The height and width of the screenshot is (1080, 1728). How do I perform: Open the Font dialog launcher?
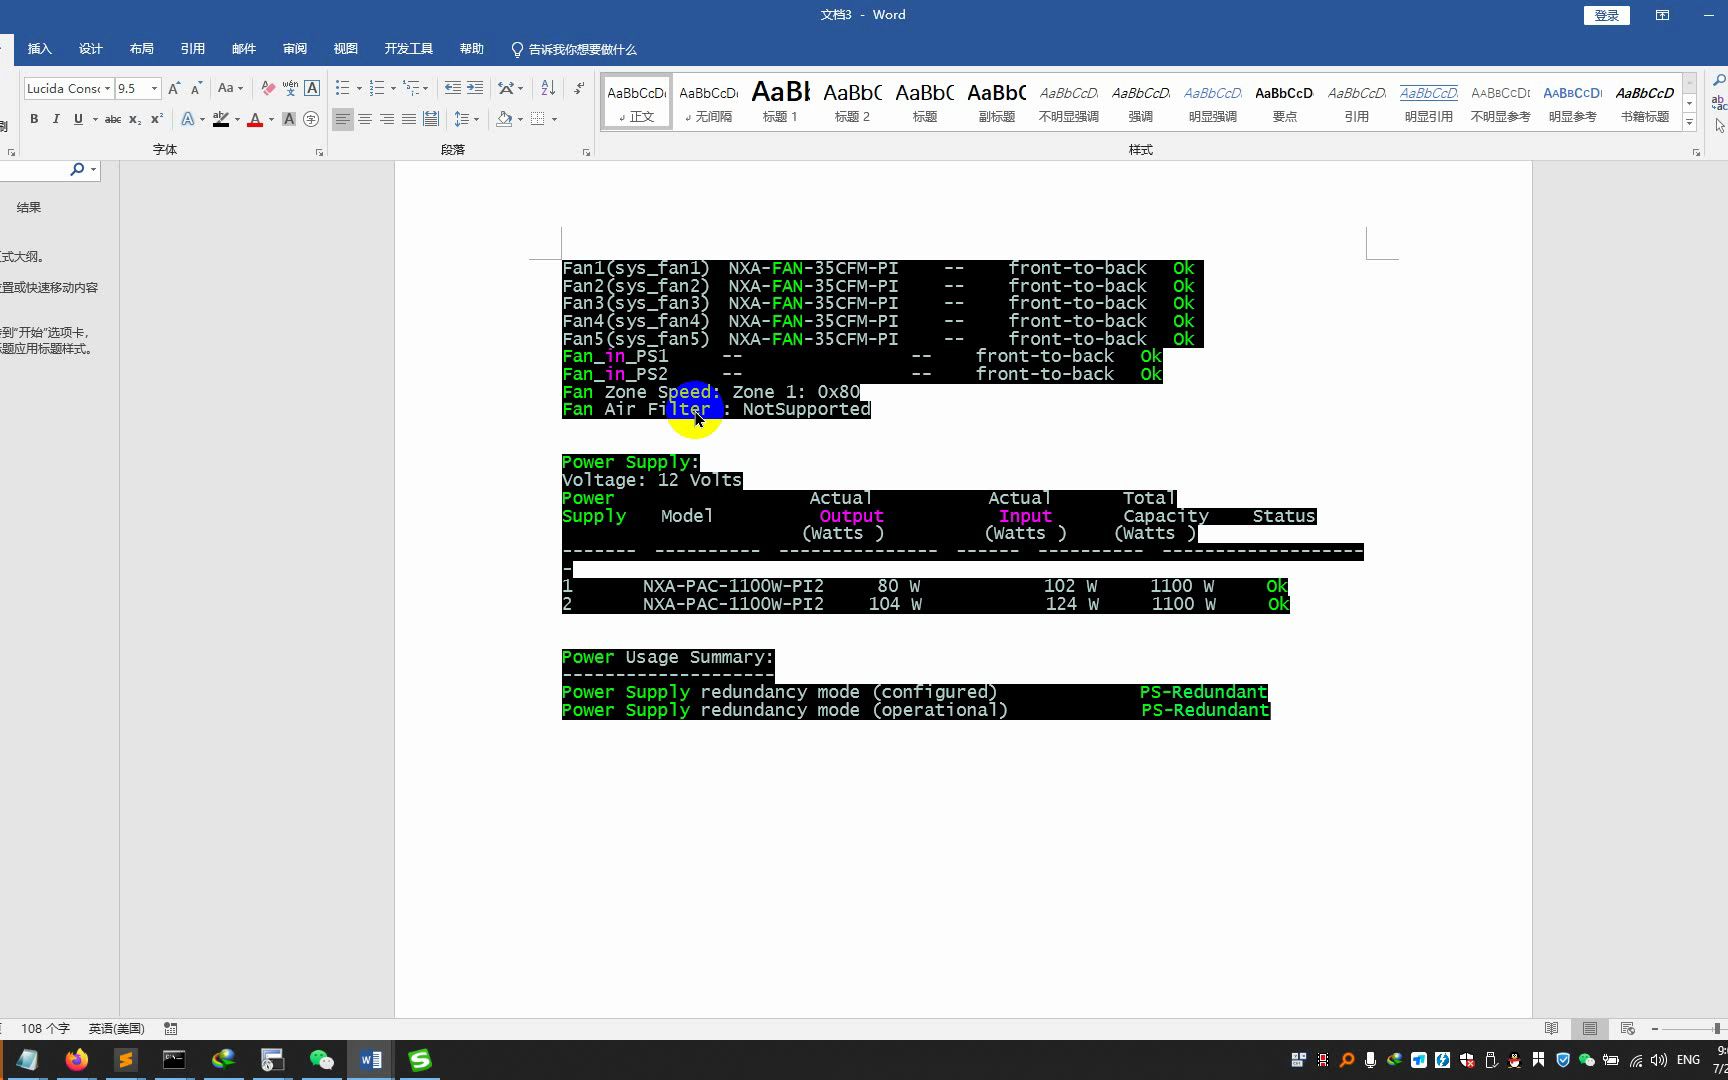(319, 152)
